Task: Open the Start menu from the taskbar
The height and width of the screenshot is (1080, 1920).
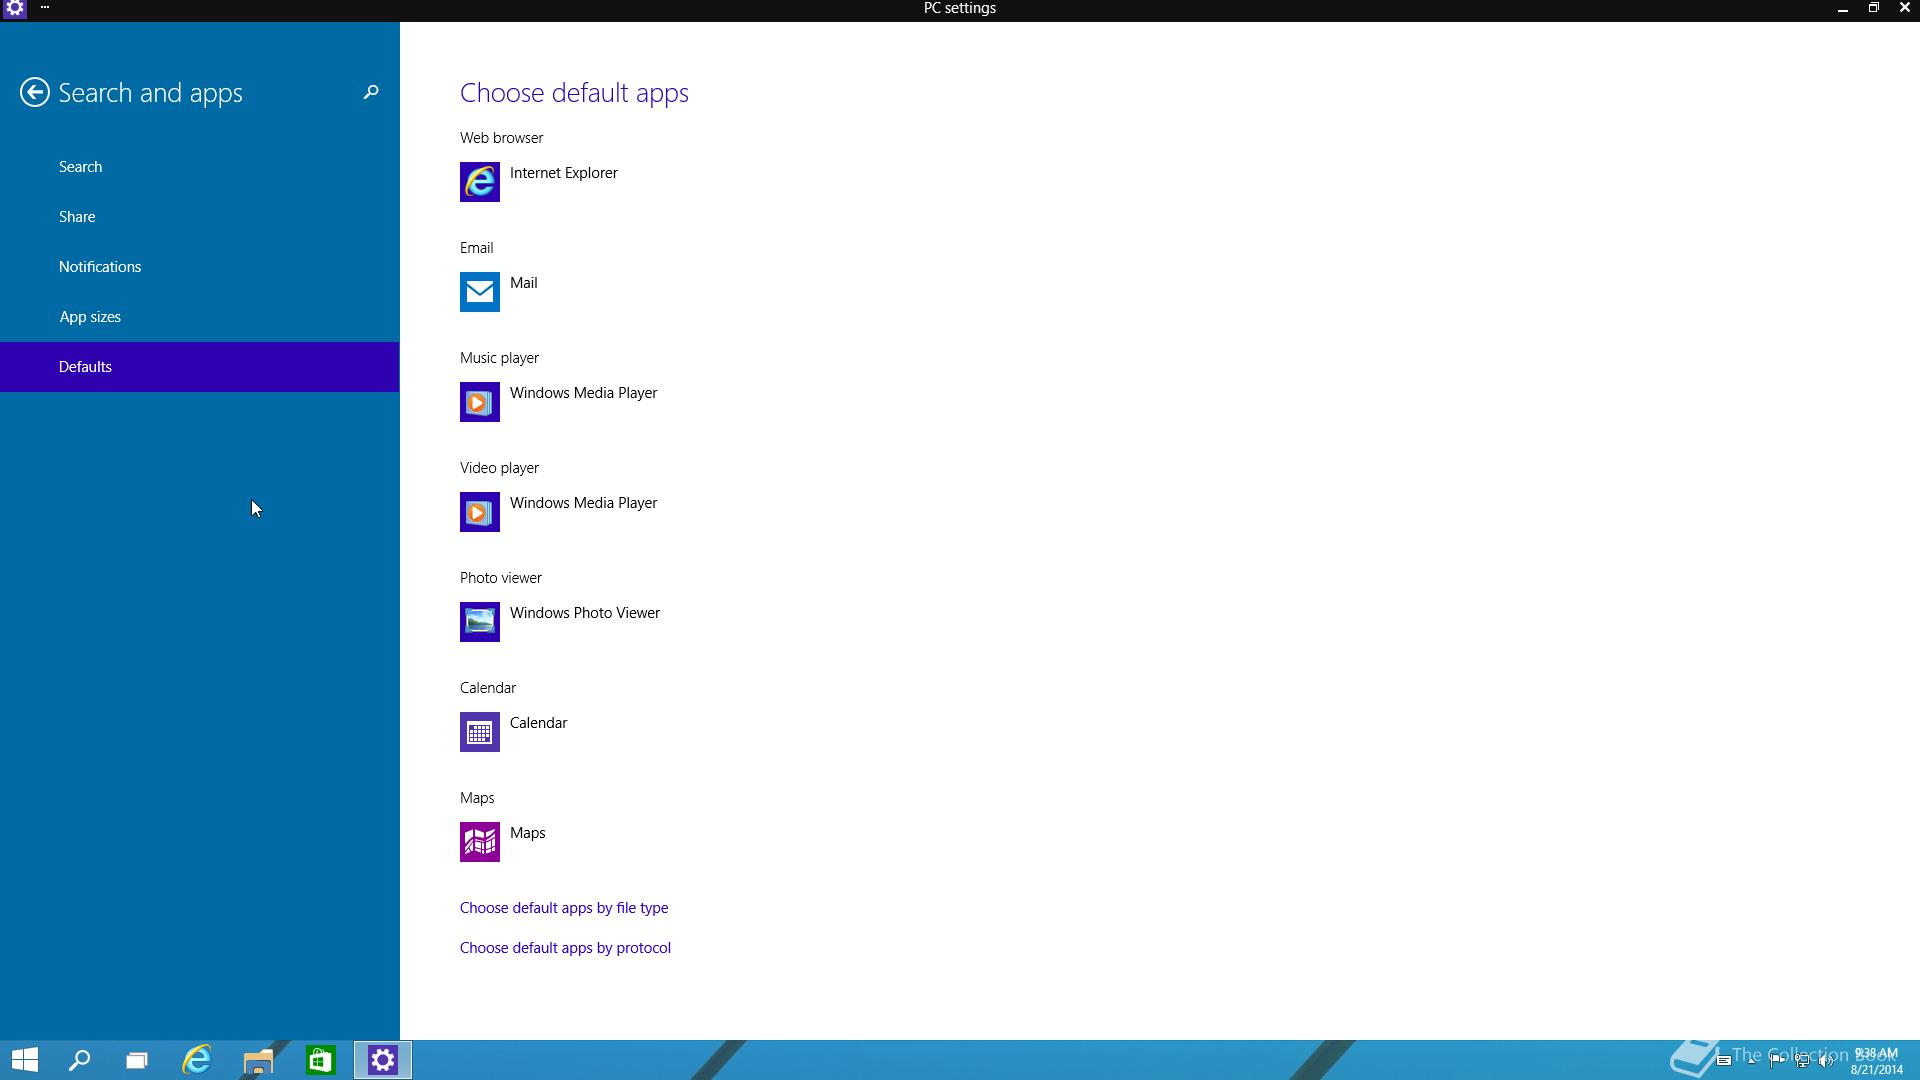Action: [25, 1060]
